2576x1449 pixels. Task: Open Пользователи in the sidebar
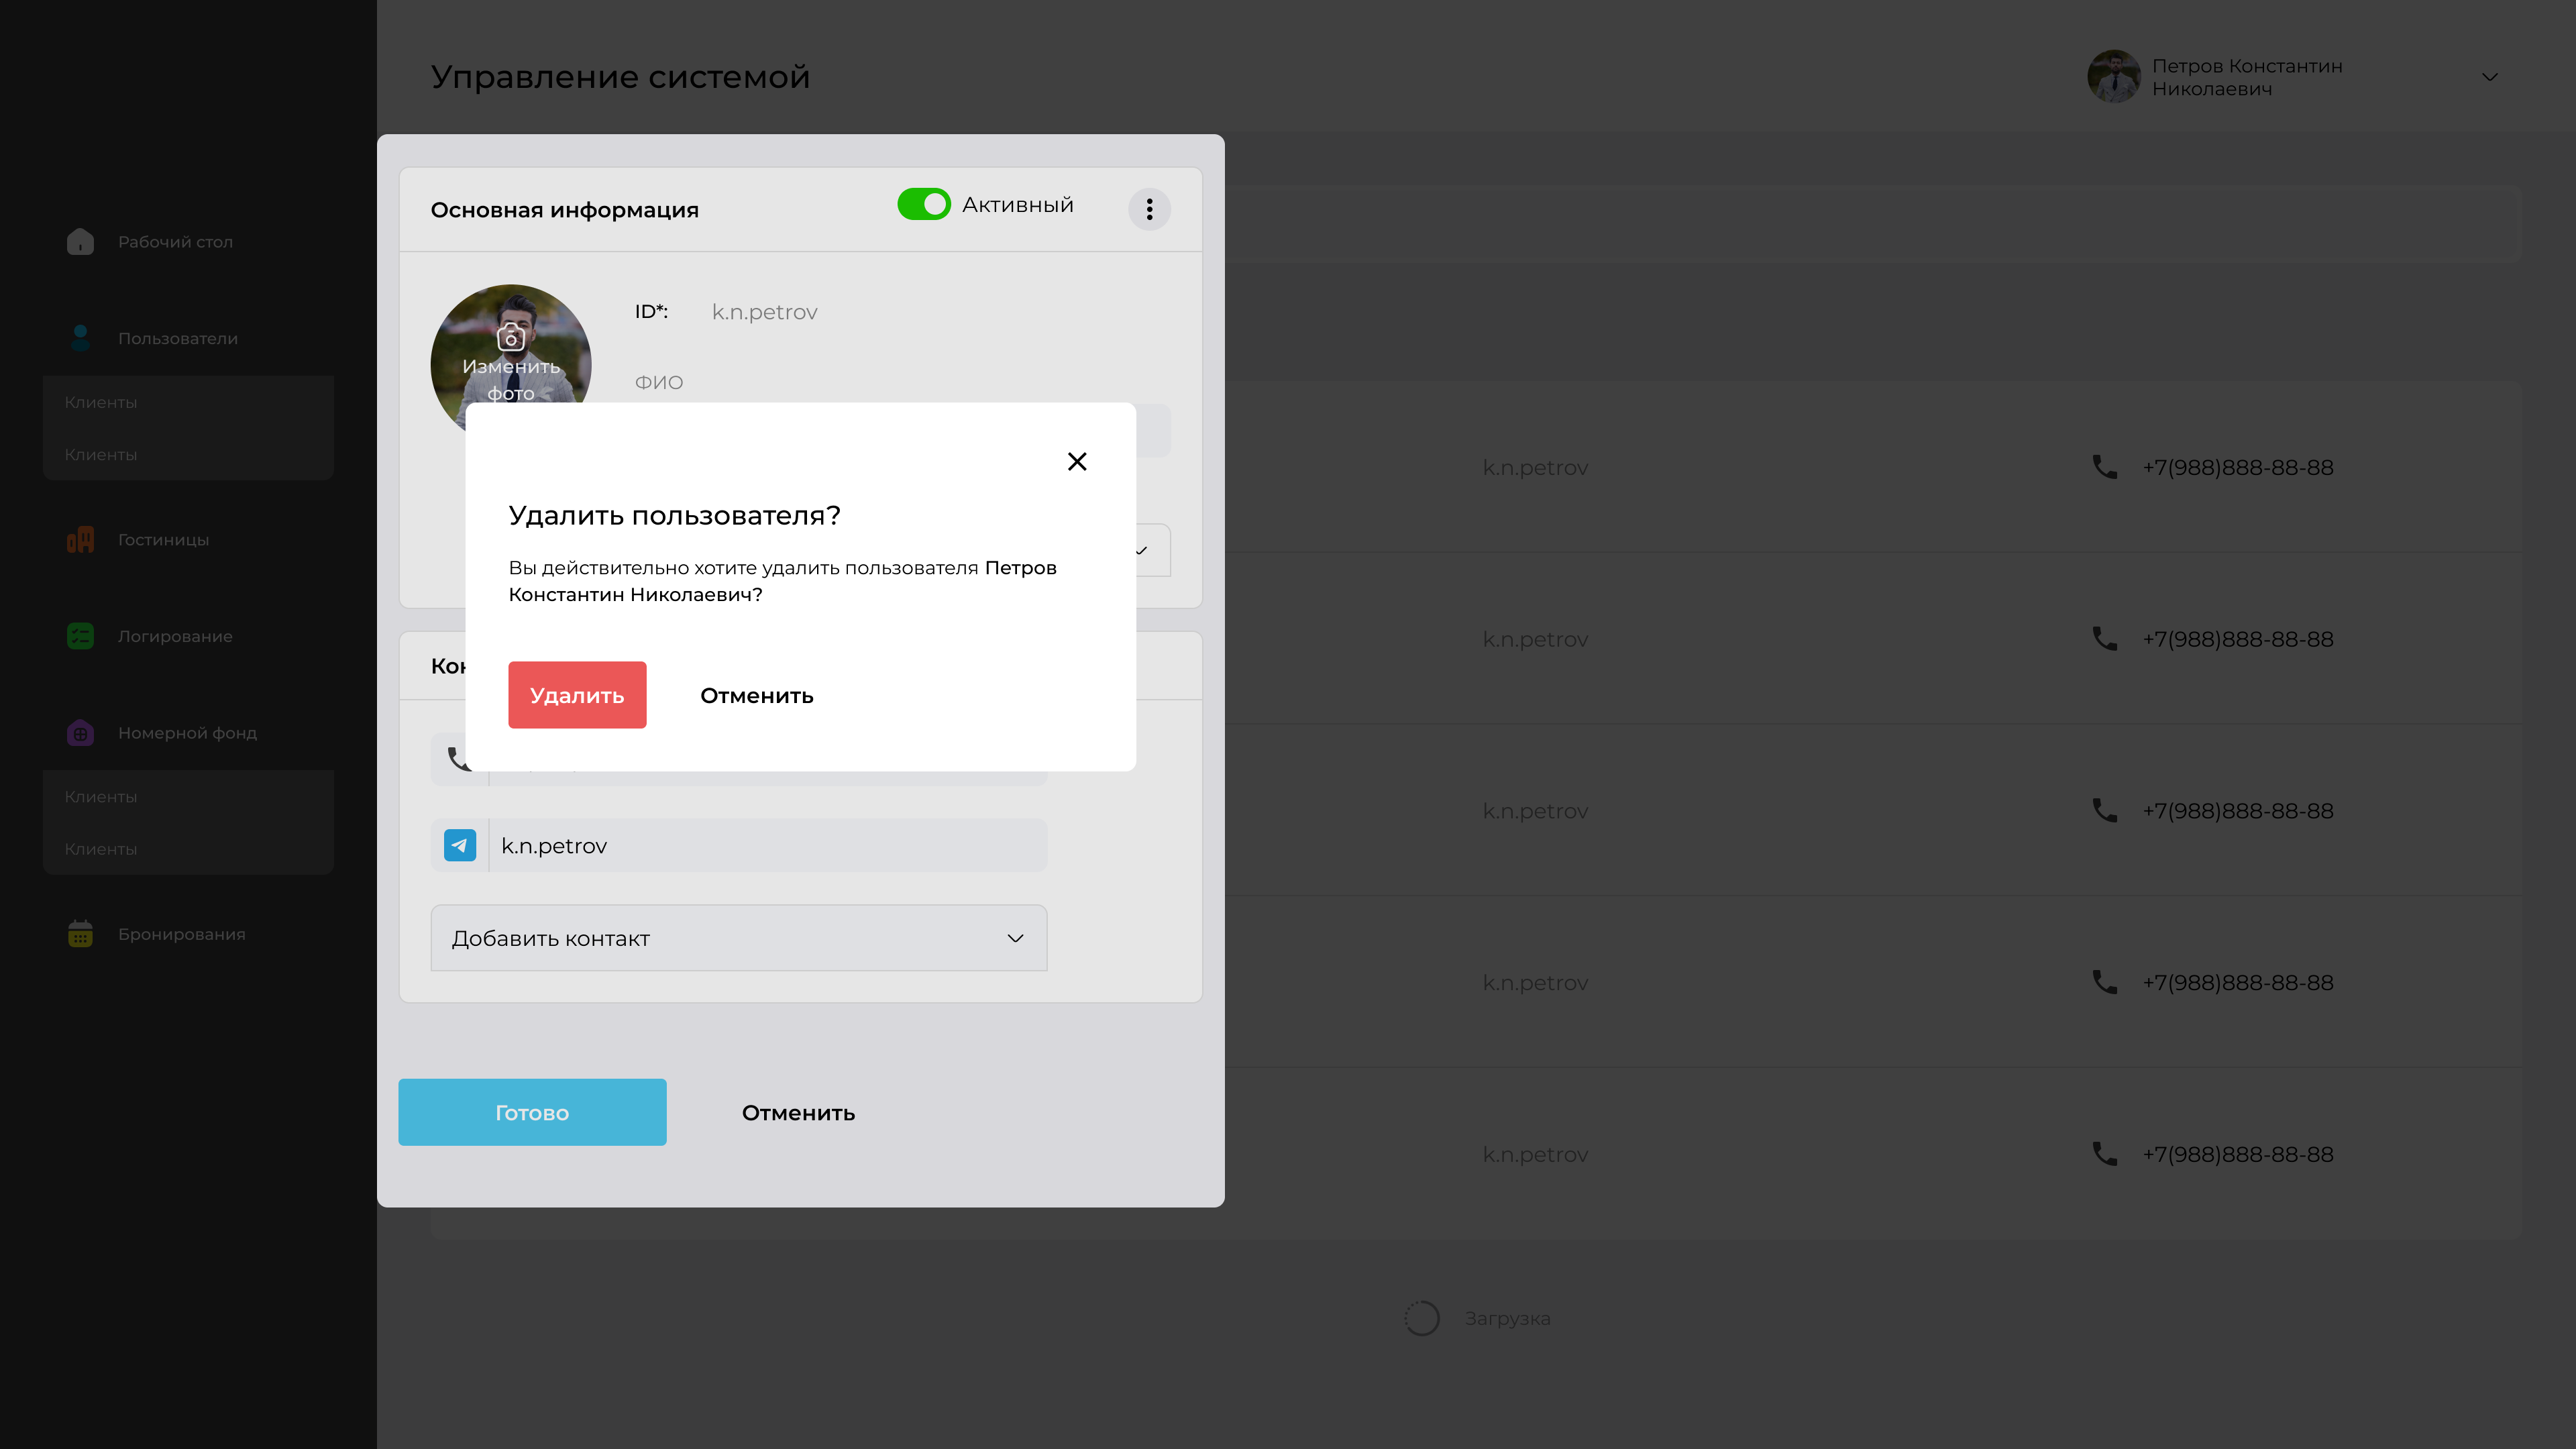pyautogui.click(x=178, y=338)
